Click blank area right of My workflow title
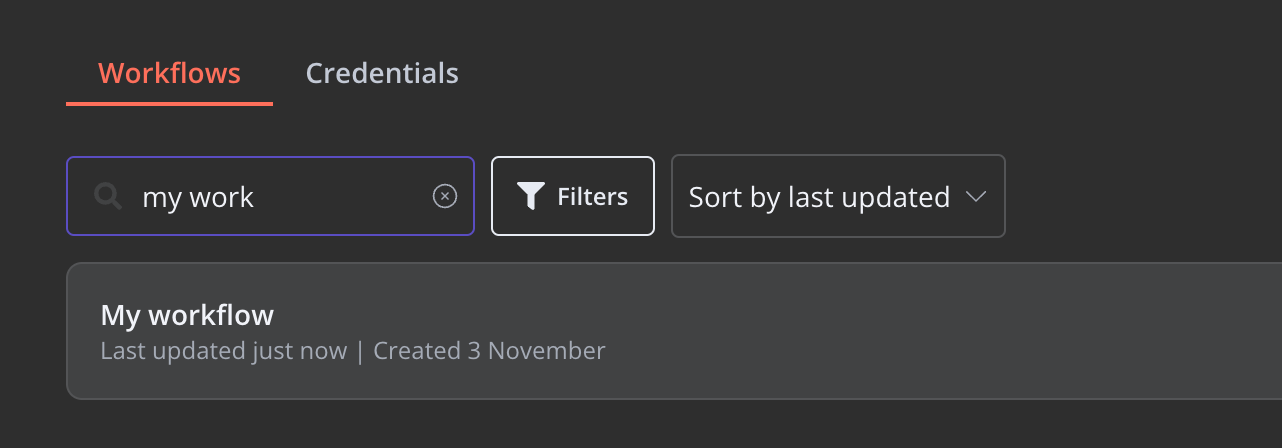1282x448 pixels. [700, 315]
